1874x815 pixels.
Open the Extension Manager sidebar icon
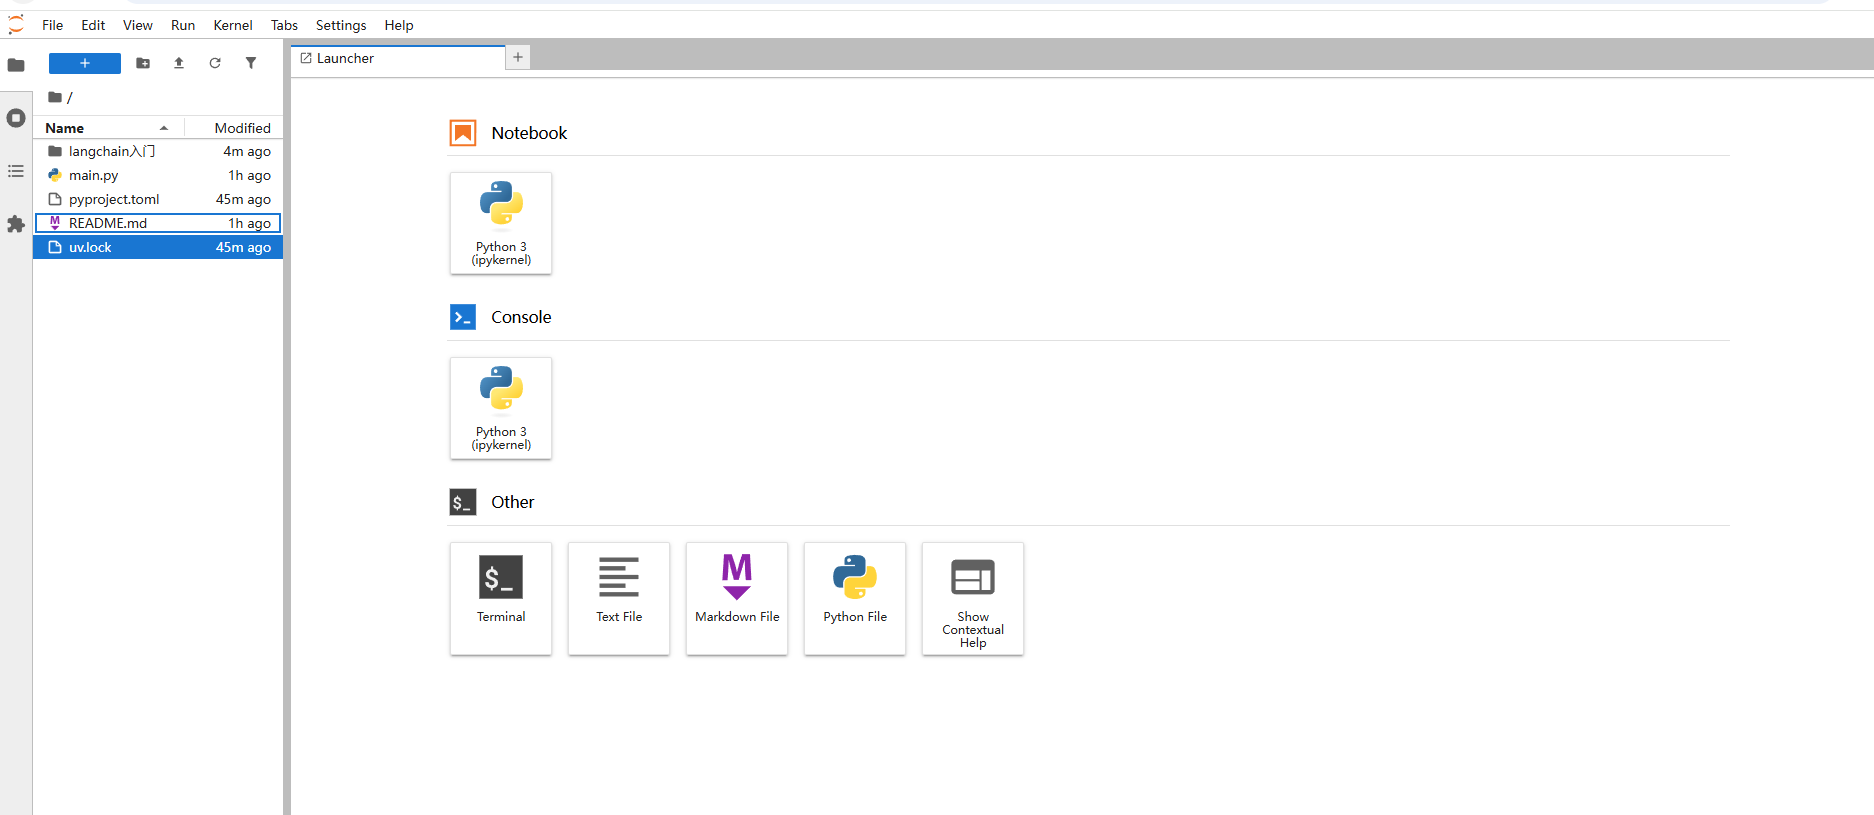click(x=16, y=224)
